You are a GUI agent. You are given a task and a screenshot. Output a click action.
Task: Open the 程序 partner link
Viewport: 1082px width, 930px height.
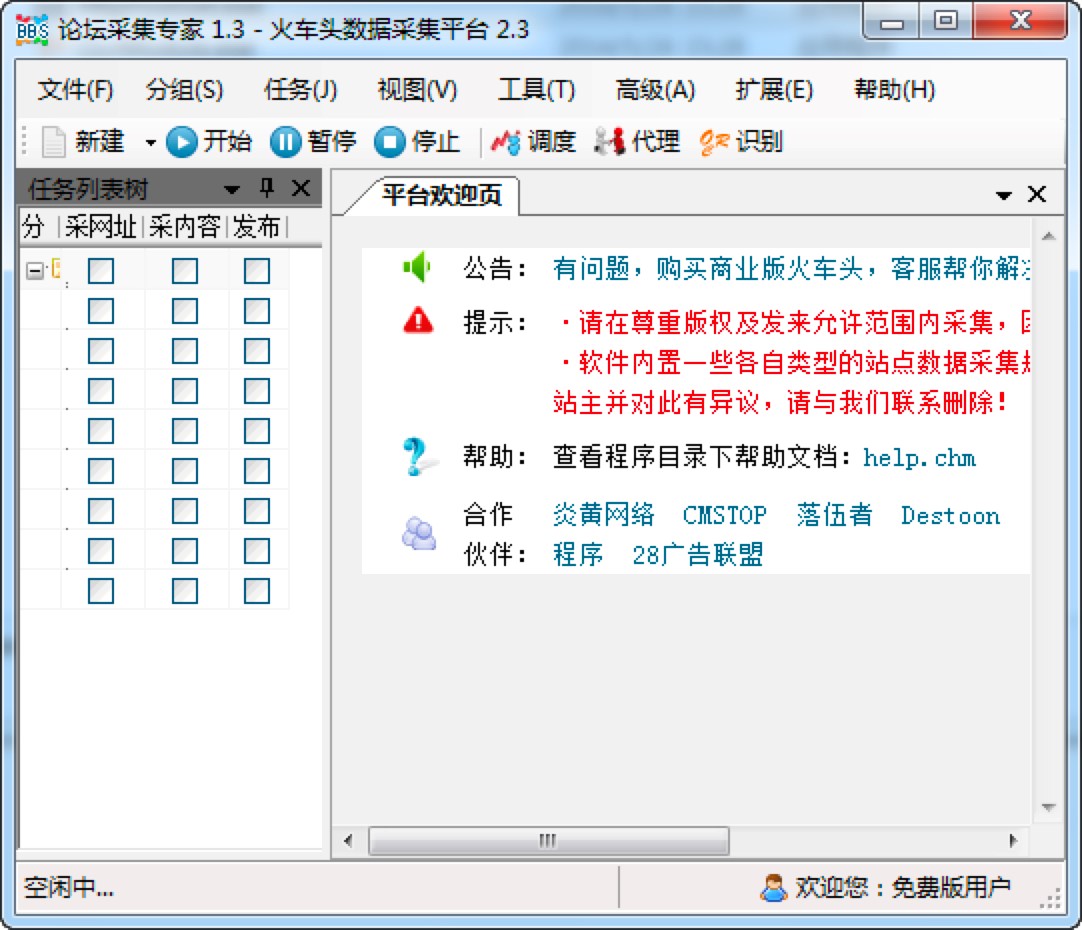pyautogui.click(x=578, y=554)
